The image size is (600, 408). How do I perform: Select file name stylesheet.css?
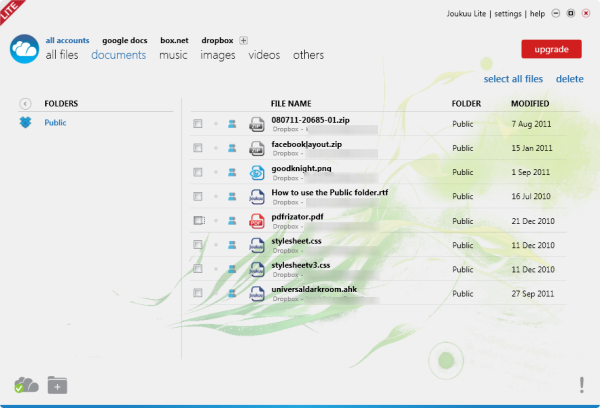(x=296, y=241)
